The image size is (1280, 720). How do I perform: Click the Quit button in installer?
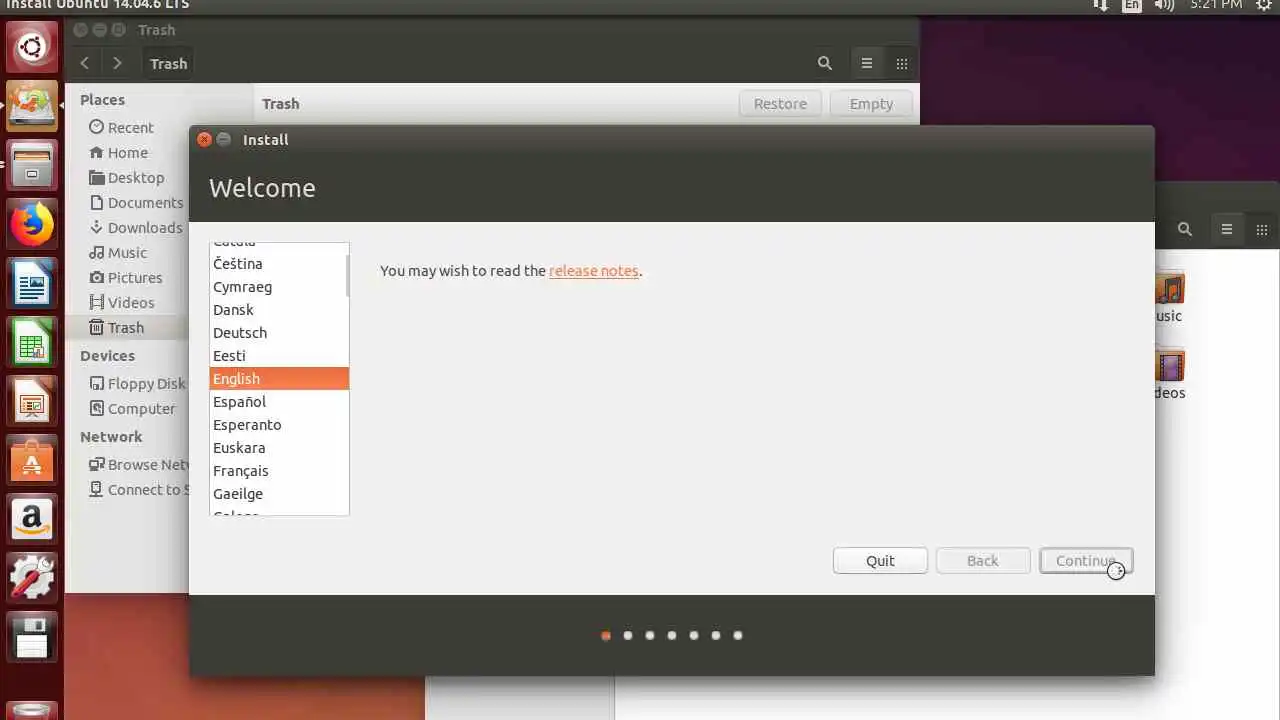(x=880, y=561)
